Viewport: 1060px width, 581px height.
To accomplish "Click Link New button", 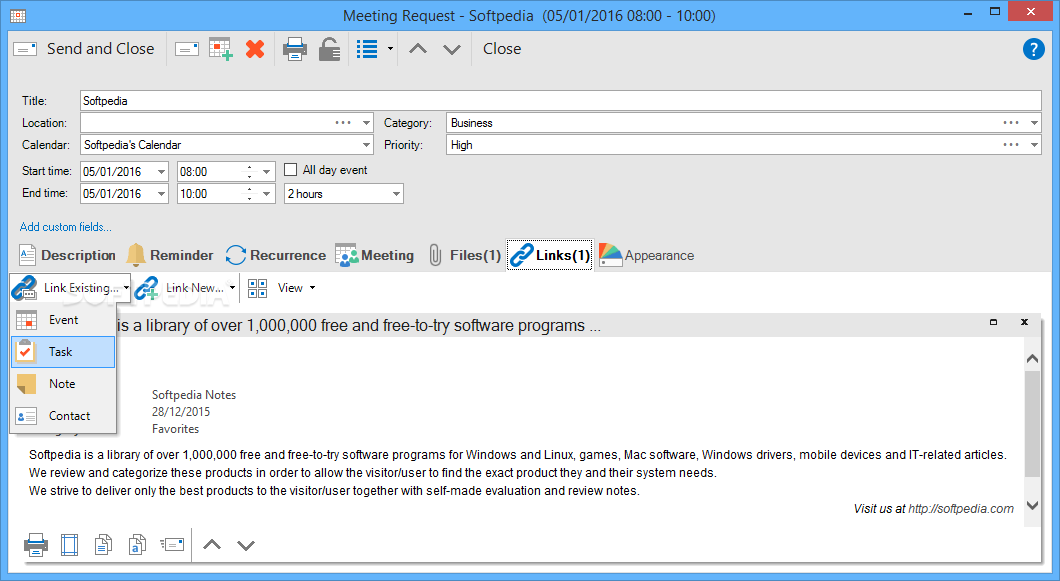I will pos(180,288).
